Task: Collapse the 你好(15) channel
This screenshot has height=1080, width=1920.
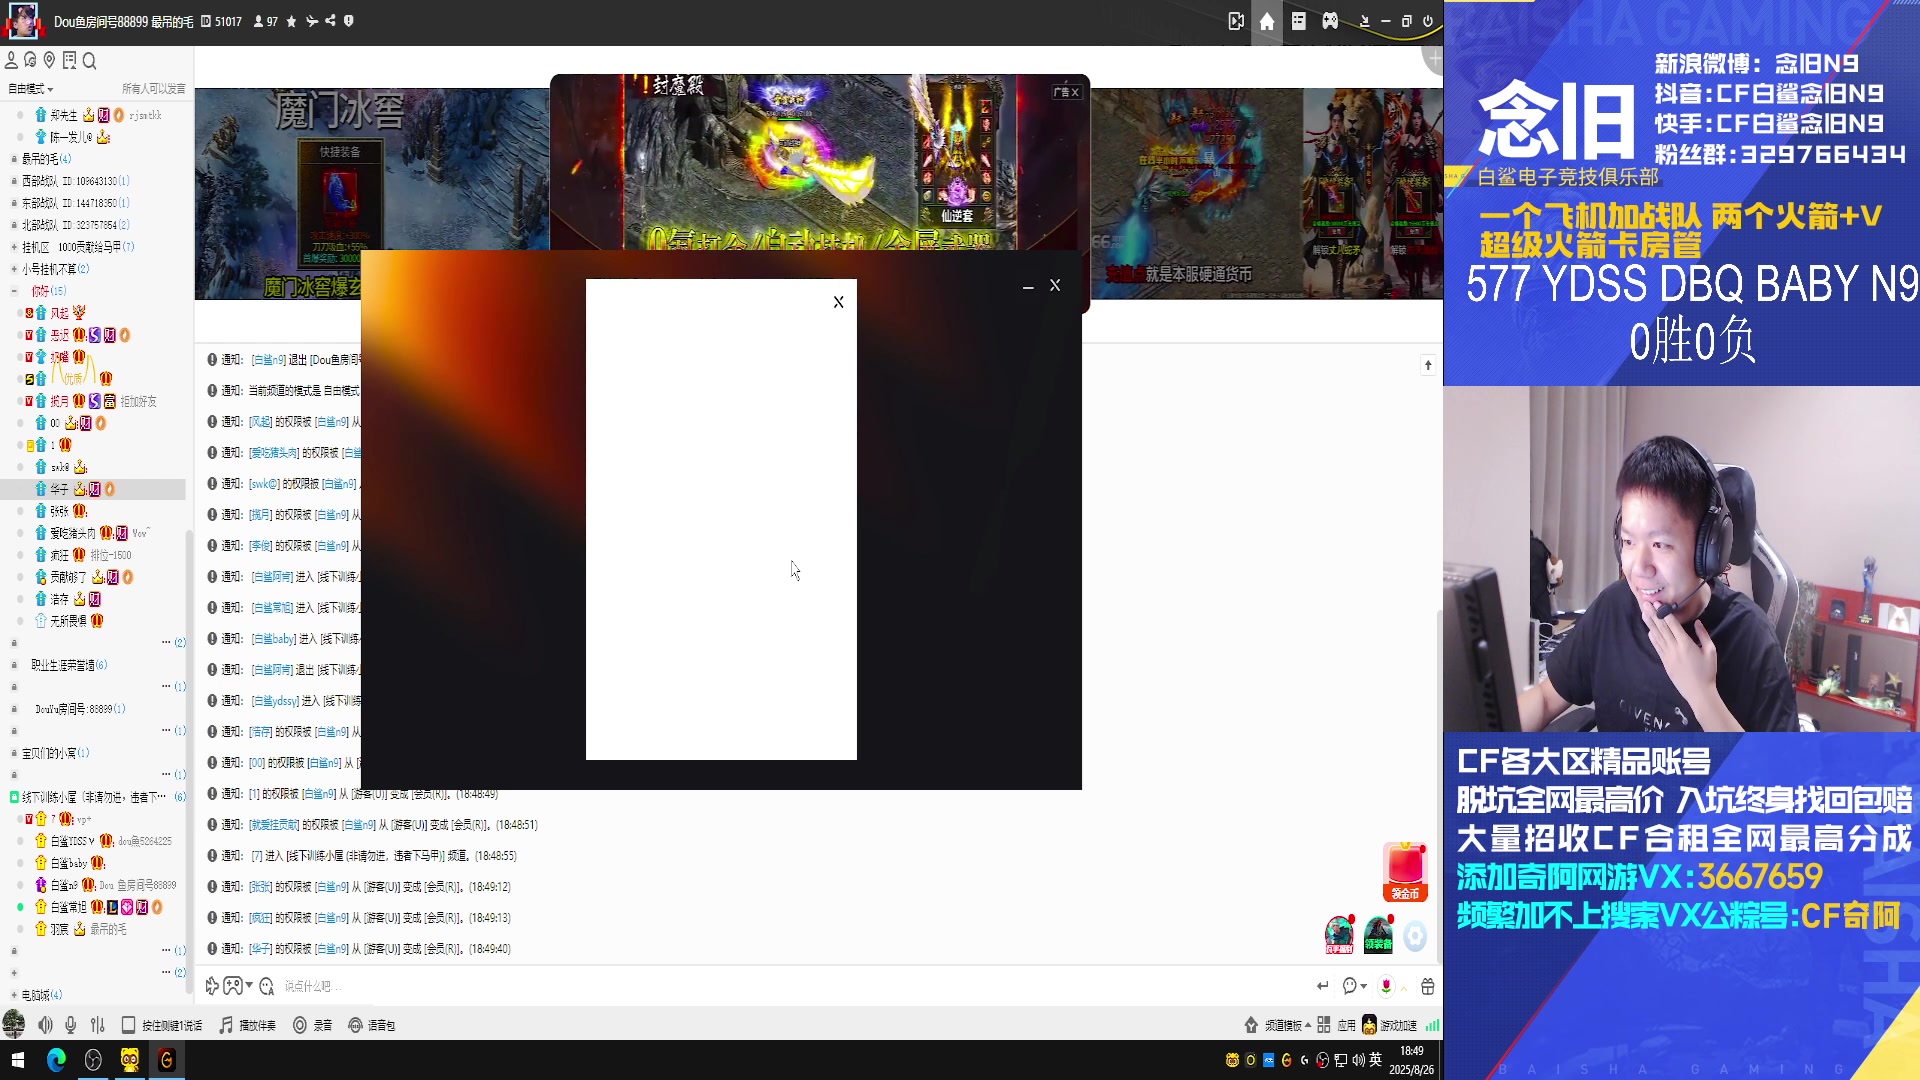Action: pos(14,291)
